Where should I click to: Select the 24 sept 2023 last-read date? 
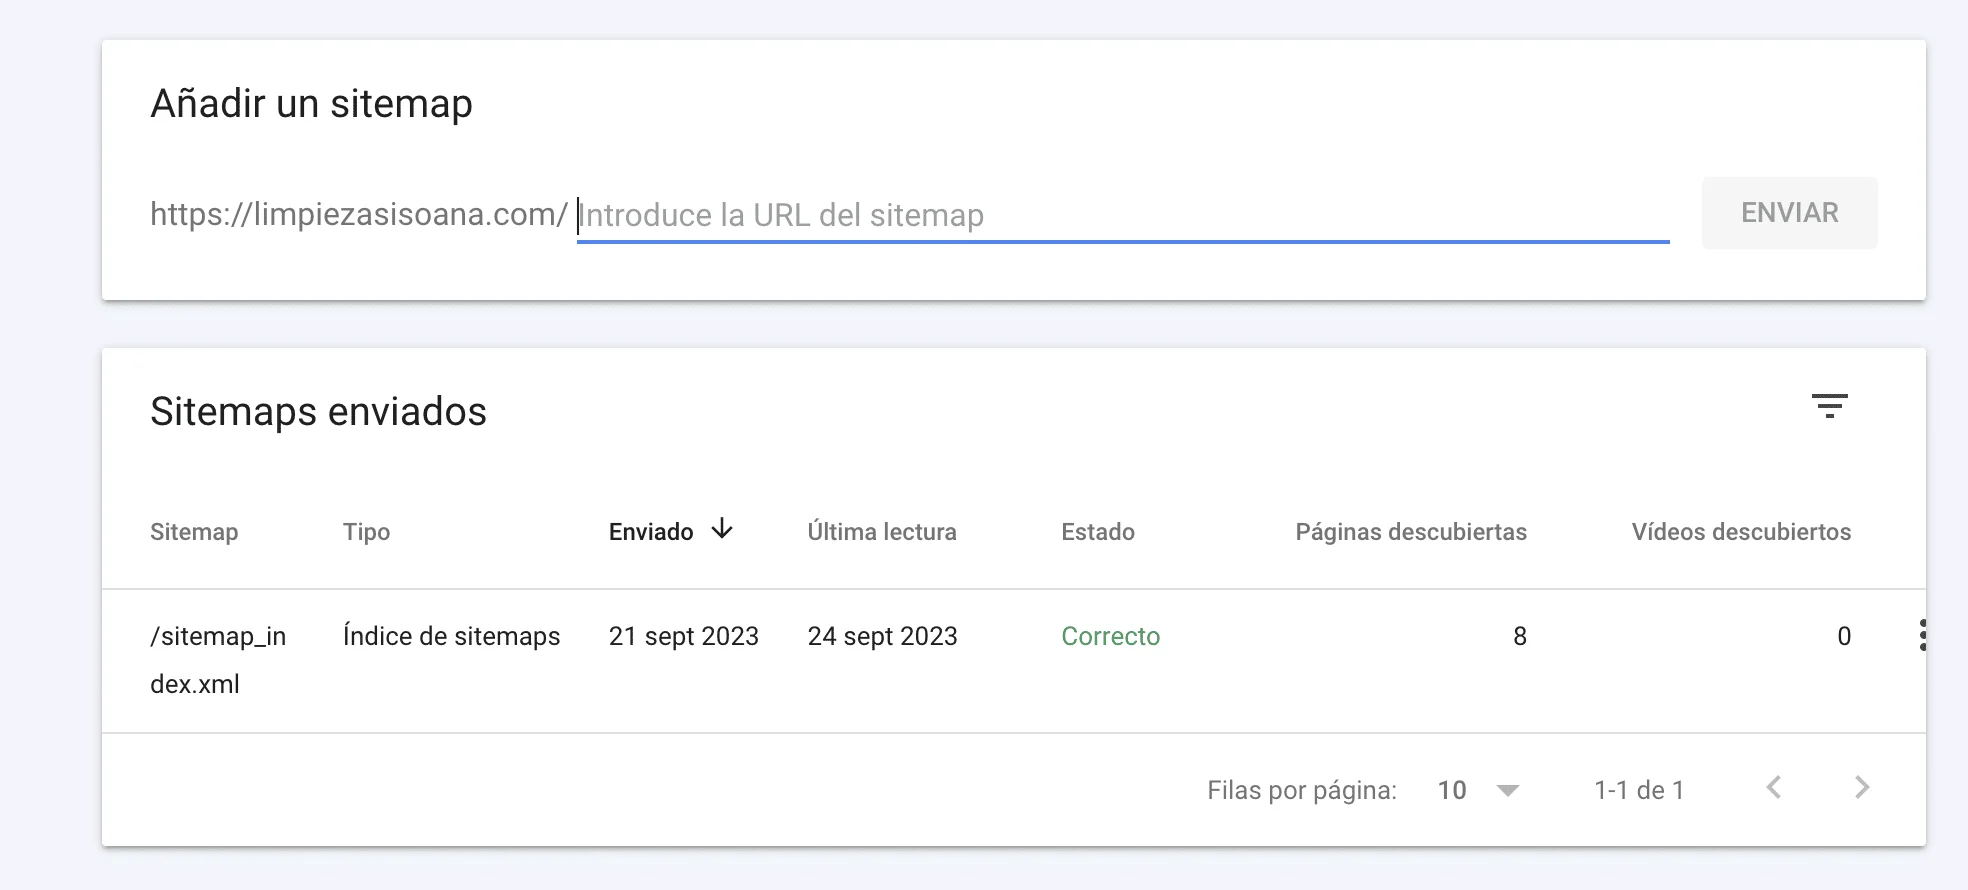point(883,636)
